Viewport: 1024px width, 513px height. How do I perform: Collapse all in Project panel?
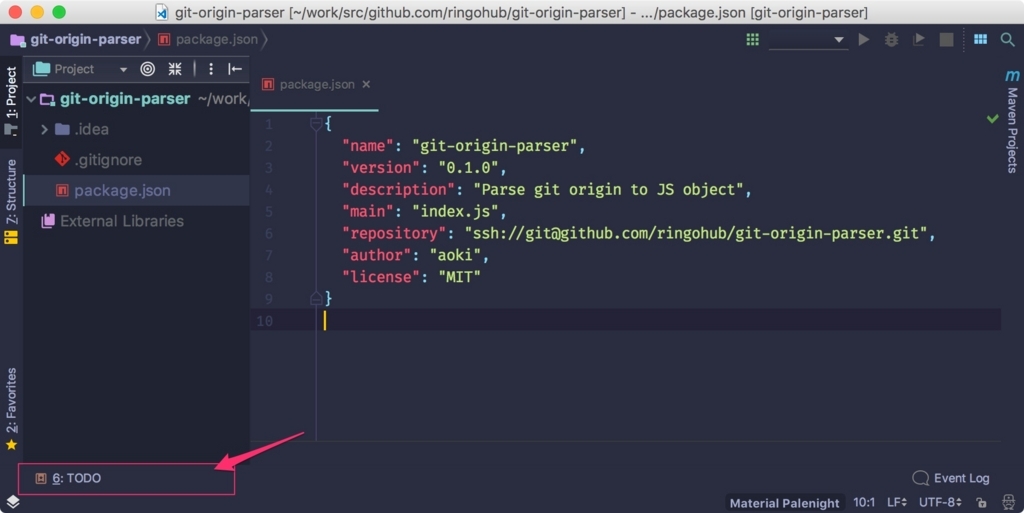click(x=175, y=69)
